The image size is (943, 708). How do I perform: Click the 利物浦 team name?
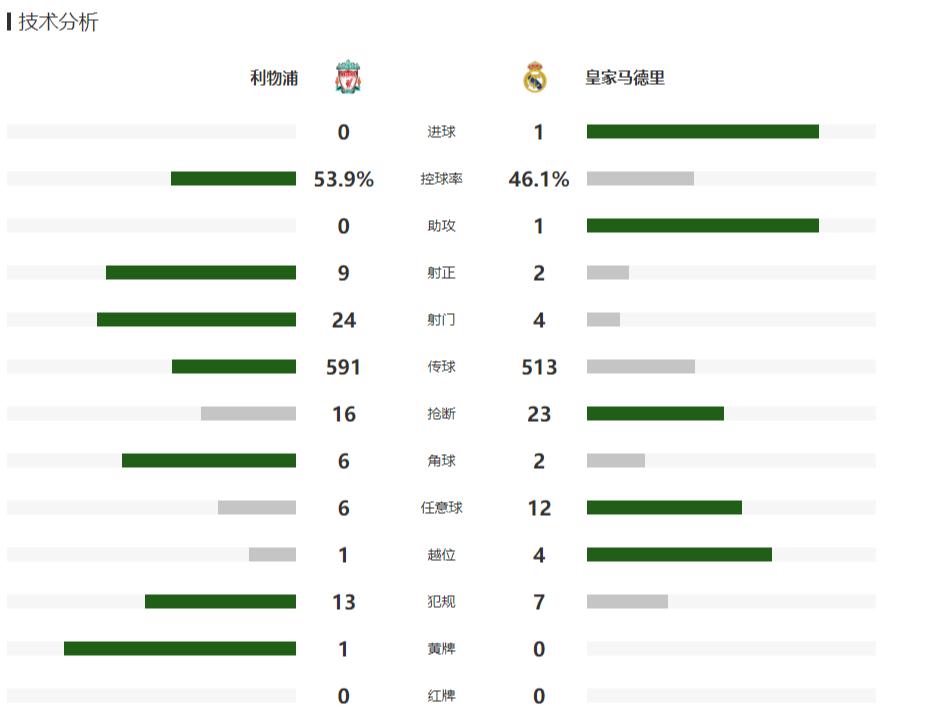point(274,78)
